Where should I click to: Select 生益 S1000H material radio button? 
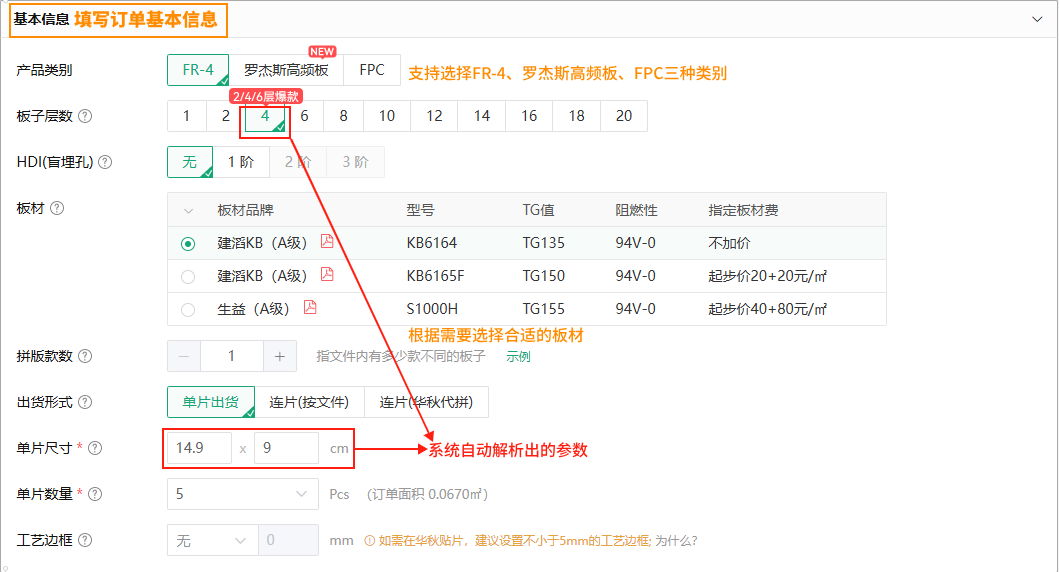click(x=188, y=310)
